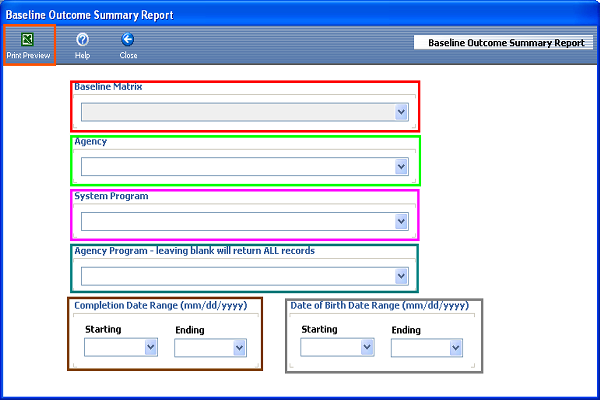
Task: Expand the Baseline Matrix dropdown arrow
Action: coord(402,112)
